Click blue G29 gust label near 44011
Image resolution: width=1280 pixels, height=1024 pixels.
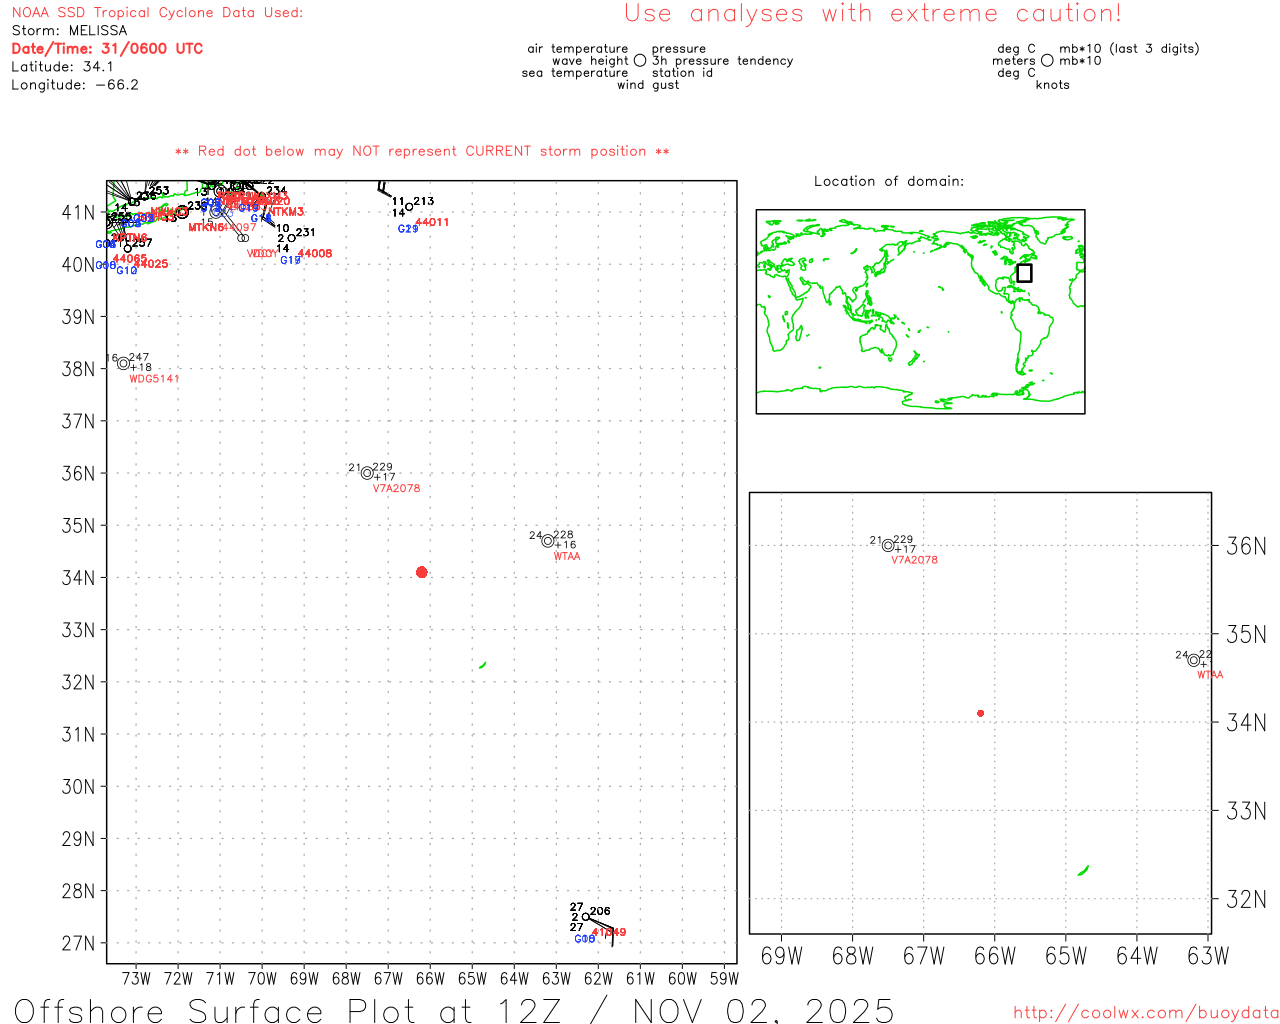click(408, 229)
